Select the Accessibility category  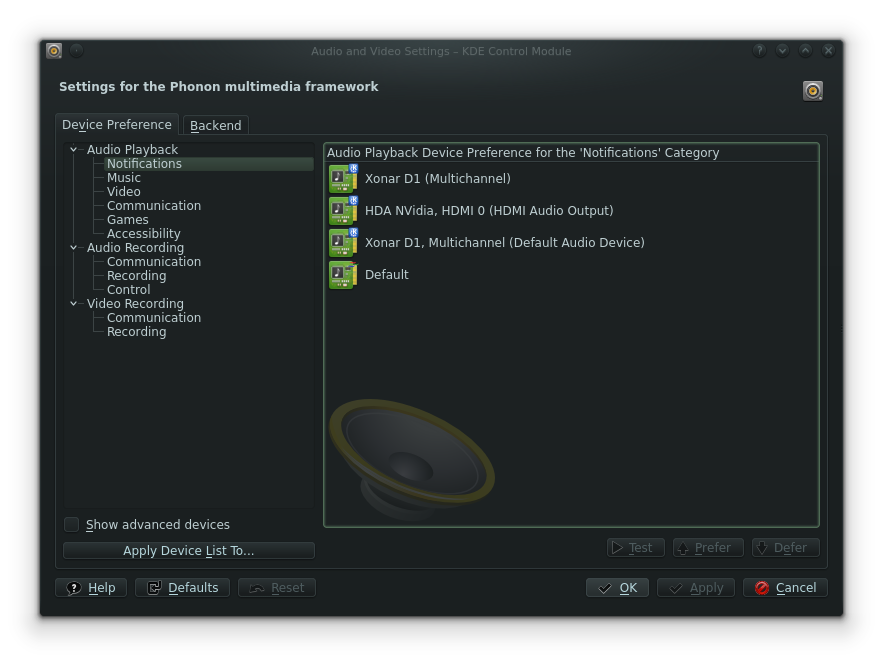(144, 234)
